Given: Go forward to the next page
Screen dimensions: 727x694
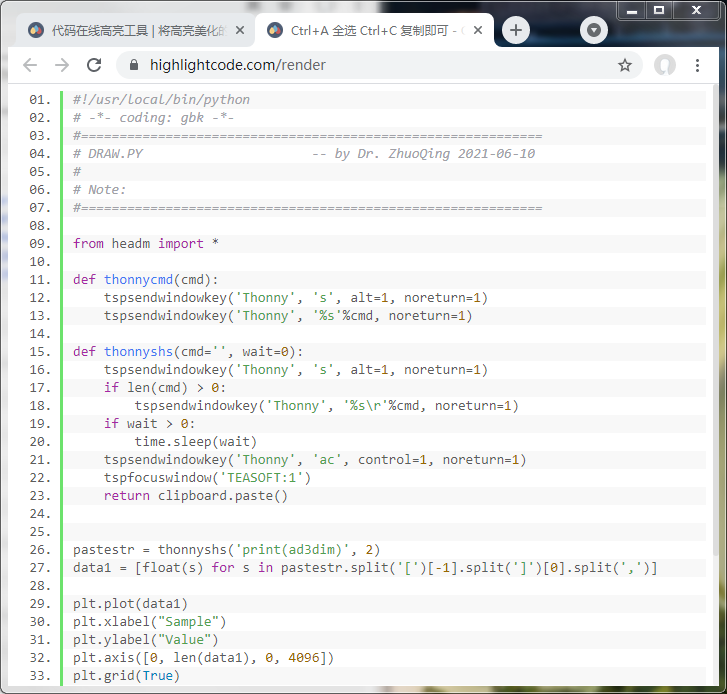Looking at the screenshot, I should (62, 65).
